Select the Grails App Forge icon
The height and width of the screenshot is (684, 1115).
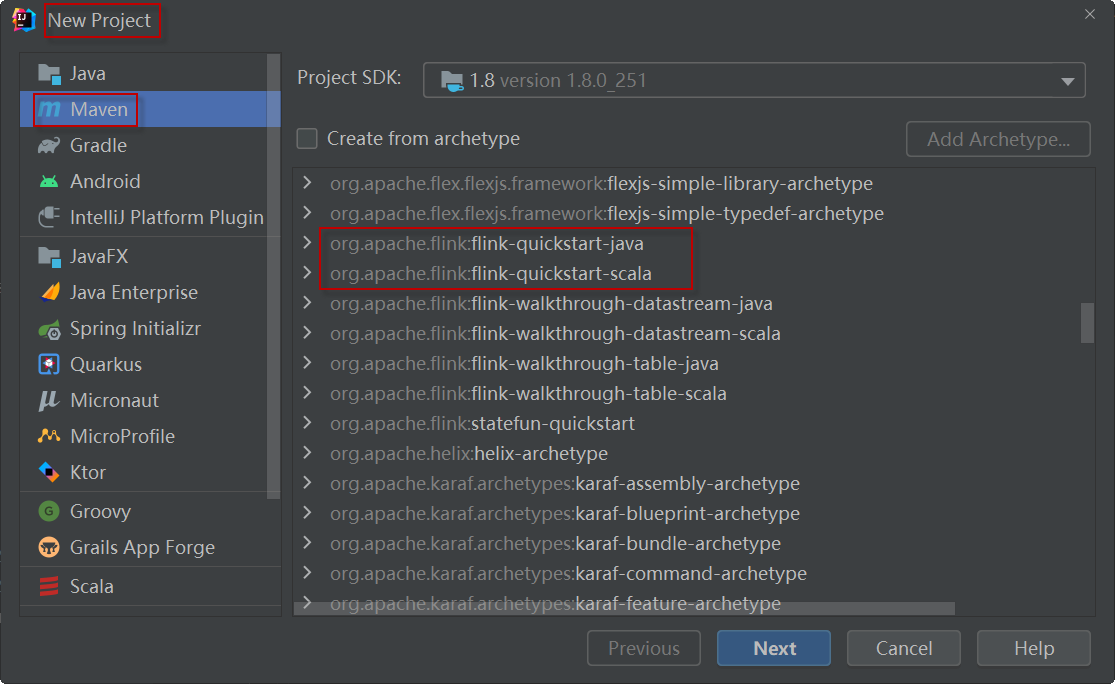click(x=49, y=548)
